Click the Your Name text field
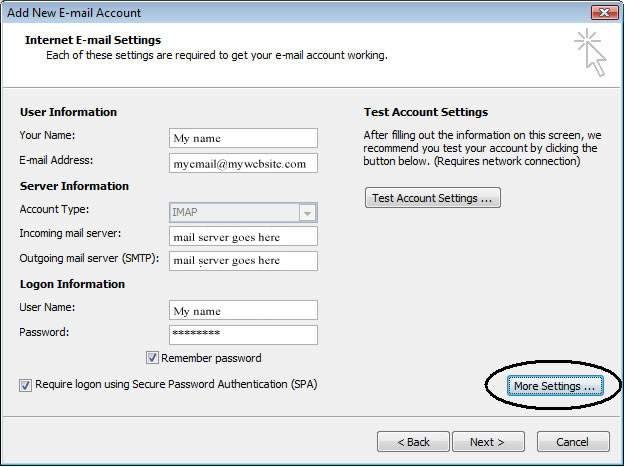 tap(244, 138)
